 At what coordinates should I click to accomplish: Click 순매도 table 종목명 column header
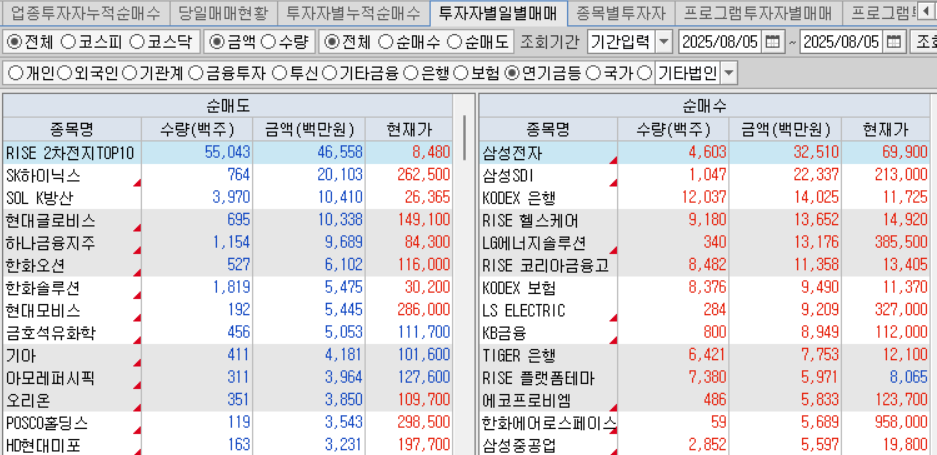click(x=72, y=129)
